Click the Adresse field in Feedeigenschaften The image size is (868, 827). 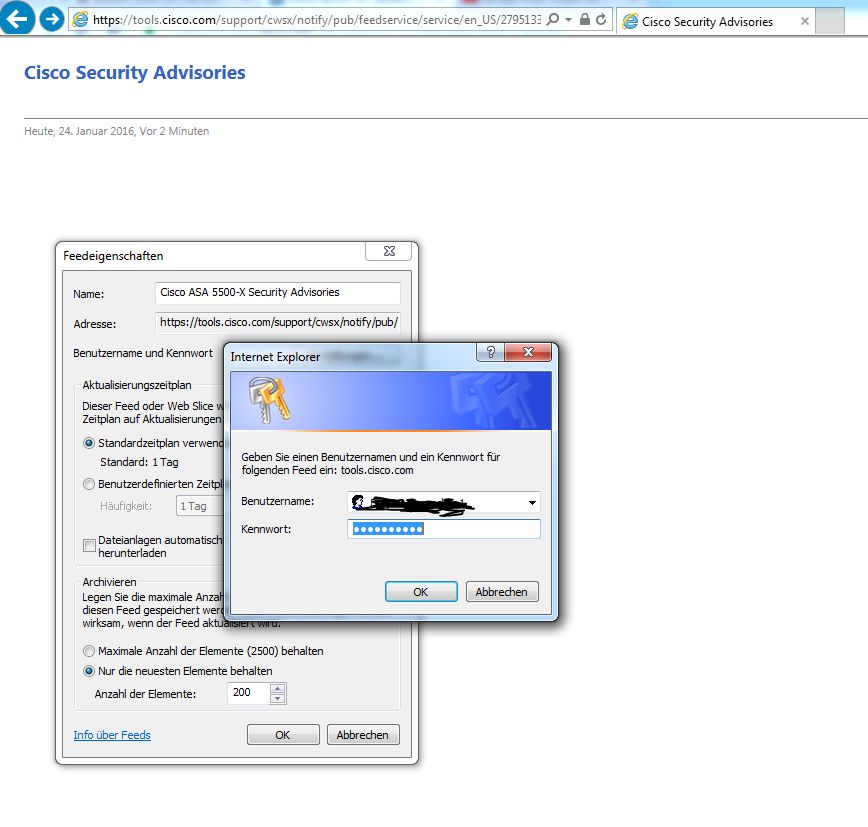(278, 323)
